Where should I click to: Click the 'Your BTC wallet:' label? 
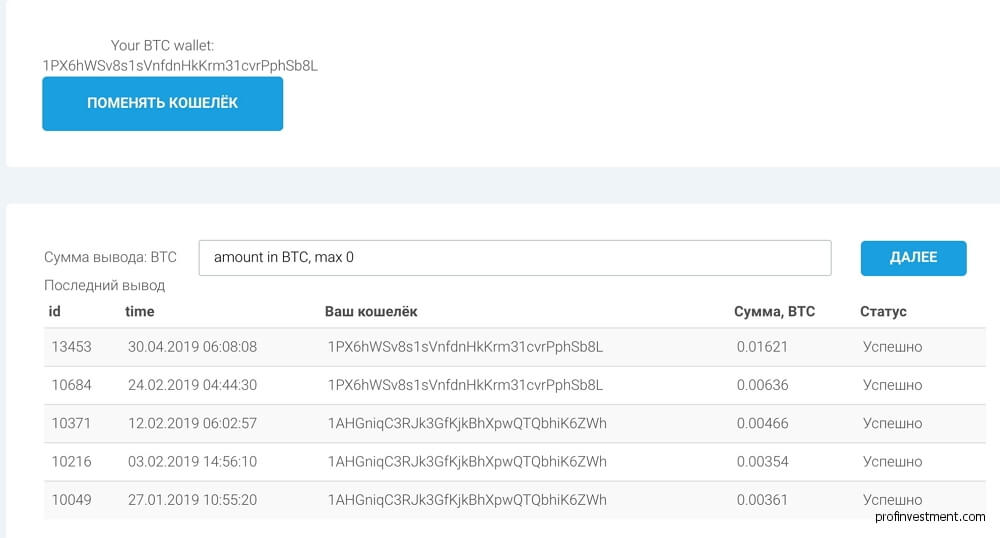click(x=163, y=46)
